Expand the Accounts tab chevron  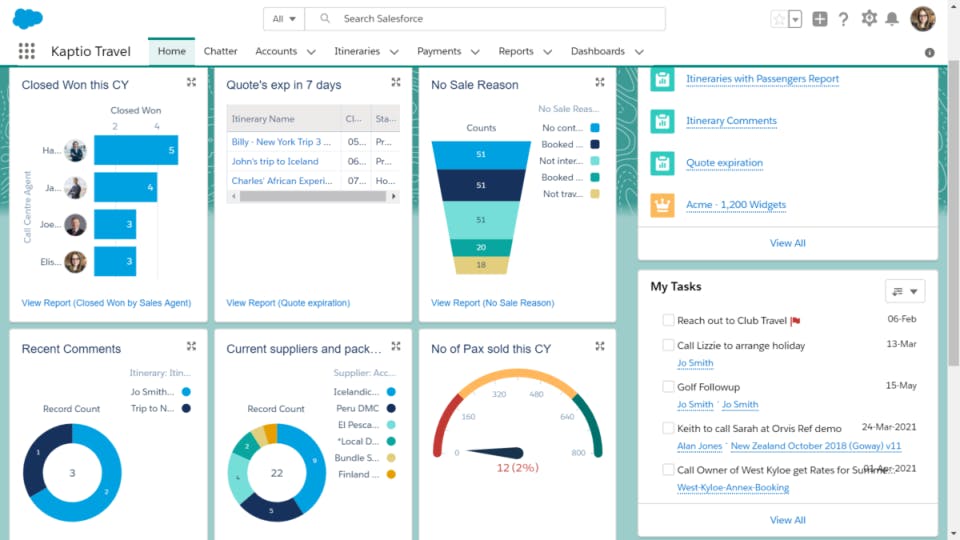coord(311,52)
